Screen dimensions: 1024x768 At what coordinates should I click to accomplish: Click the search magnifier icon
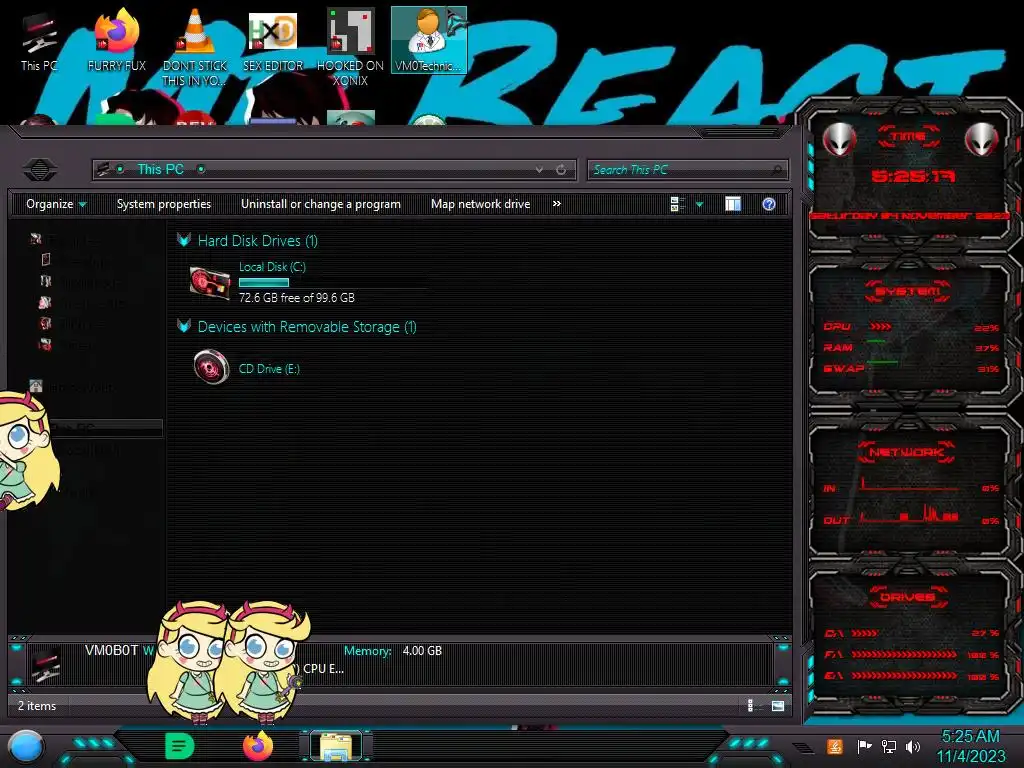(776, 170)
